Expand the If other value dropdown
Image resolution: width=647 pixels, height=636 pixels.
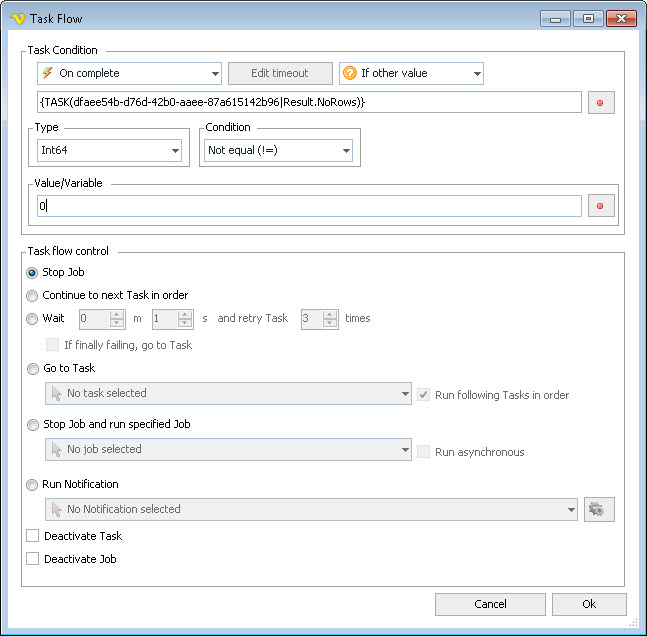click(411, 73)
